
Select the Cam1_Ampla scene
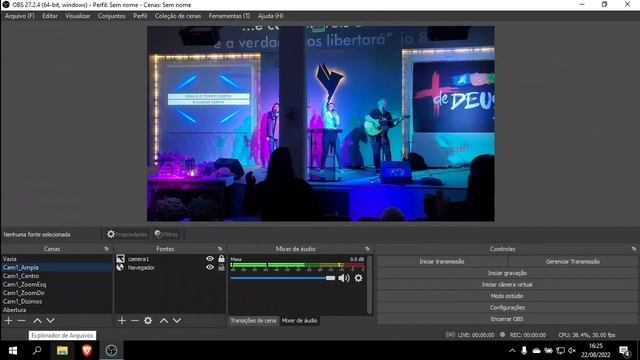57,267
